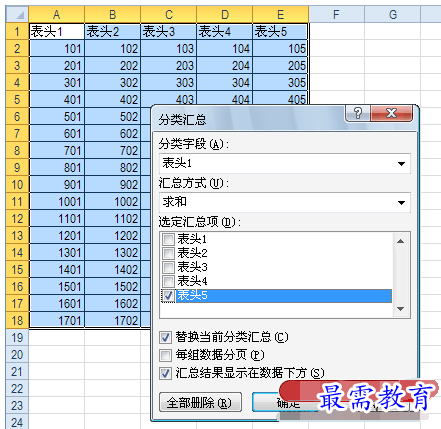
Task: Close the 分类汇总 dialog
Action: click(392, 113)
